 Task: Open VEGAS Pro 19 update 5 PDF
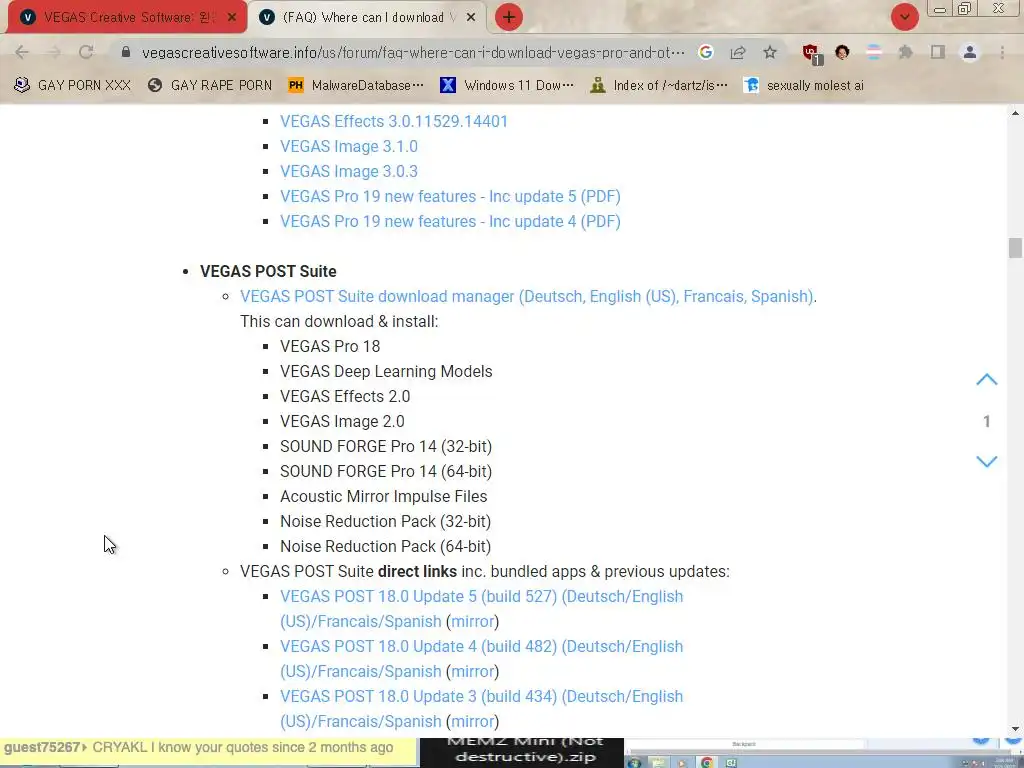(450, 197)
